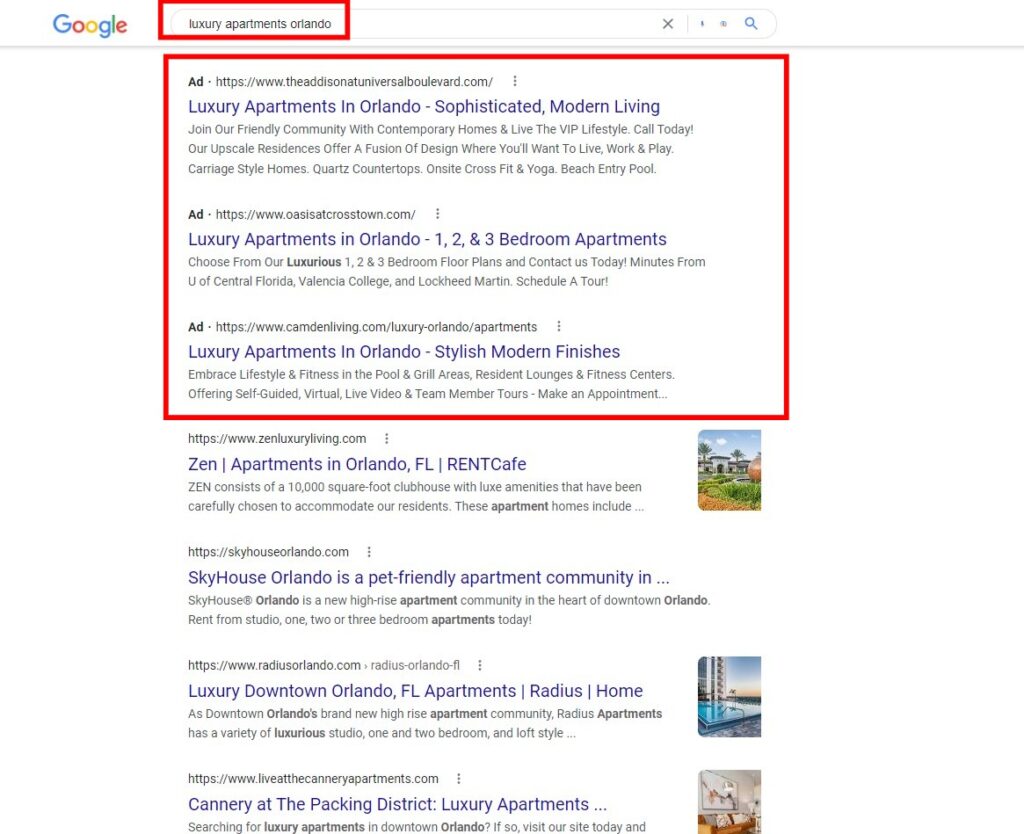This screenshot has width=1024, height=834.
Task: Click the Radius high-rise pool thumbnail
Action: (729, 696)
